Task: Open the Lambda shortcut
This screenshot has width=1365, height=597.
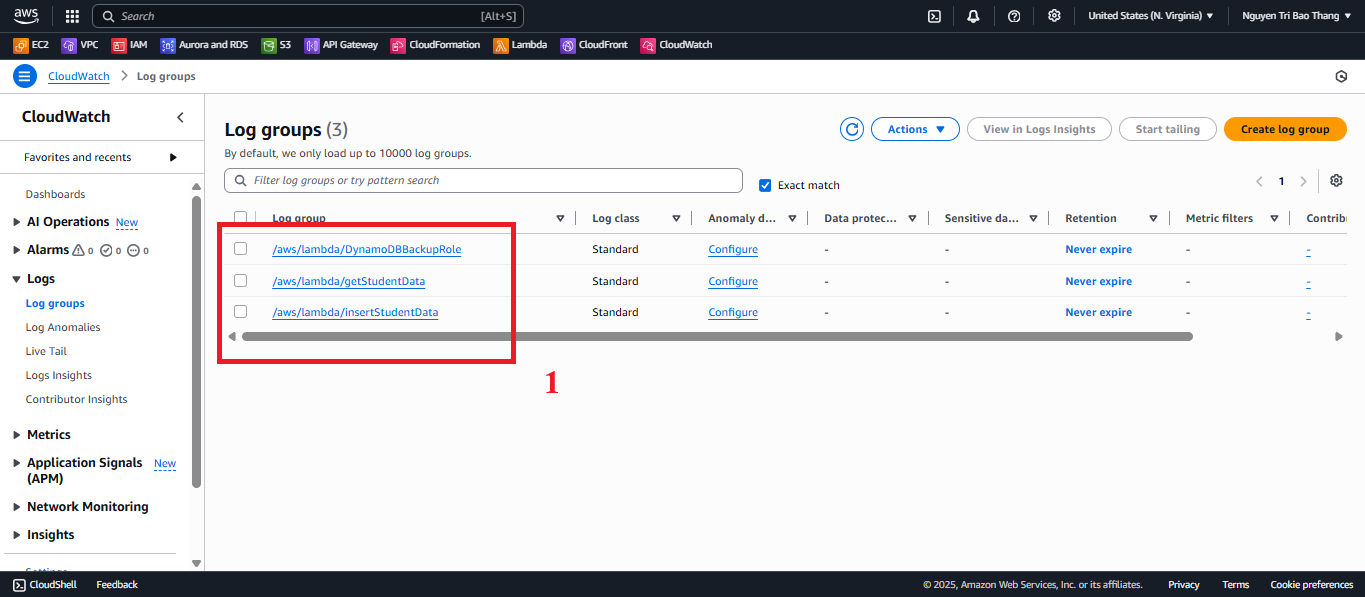Action: point(520,45)
